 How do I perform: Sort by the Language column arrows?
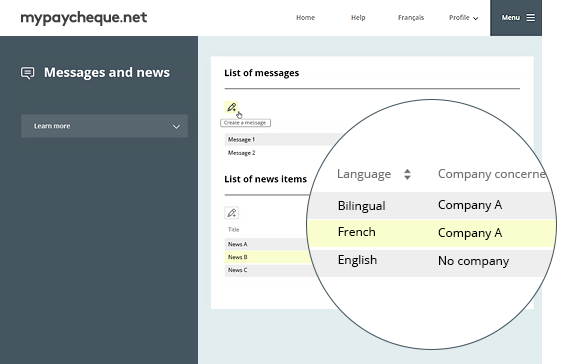pos(407,174)
